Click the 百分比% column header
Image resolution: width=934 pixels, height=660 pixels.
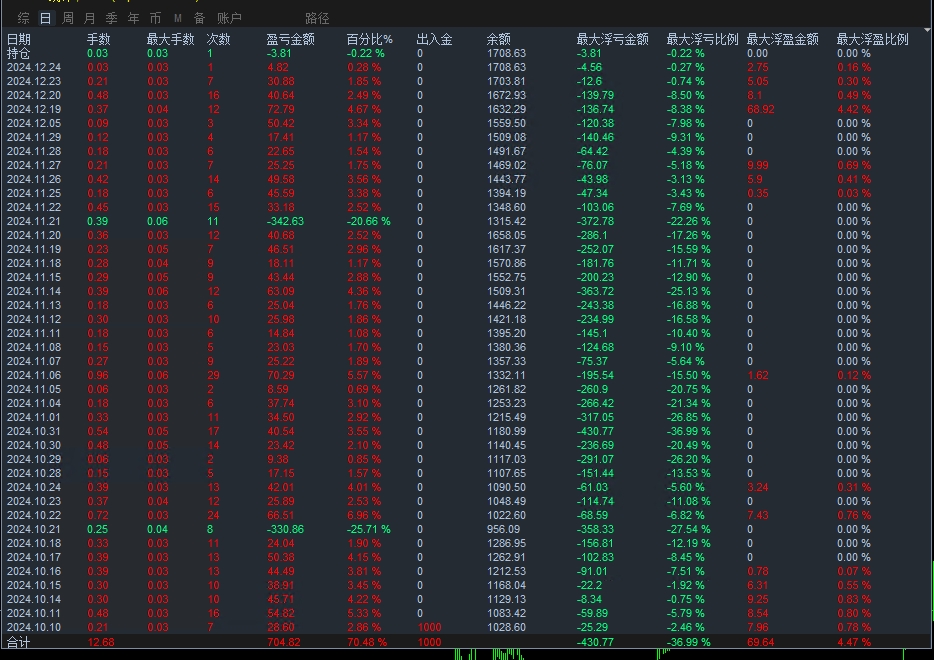(371, 38)
